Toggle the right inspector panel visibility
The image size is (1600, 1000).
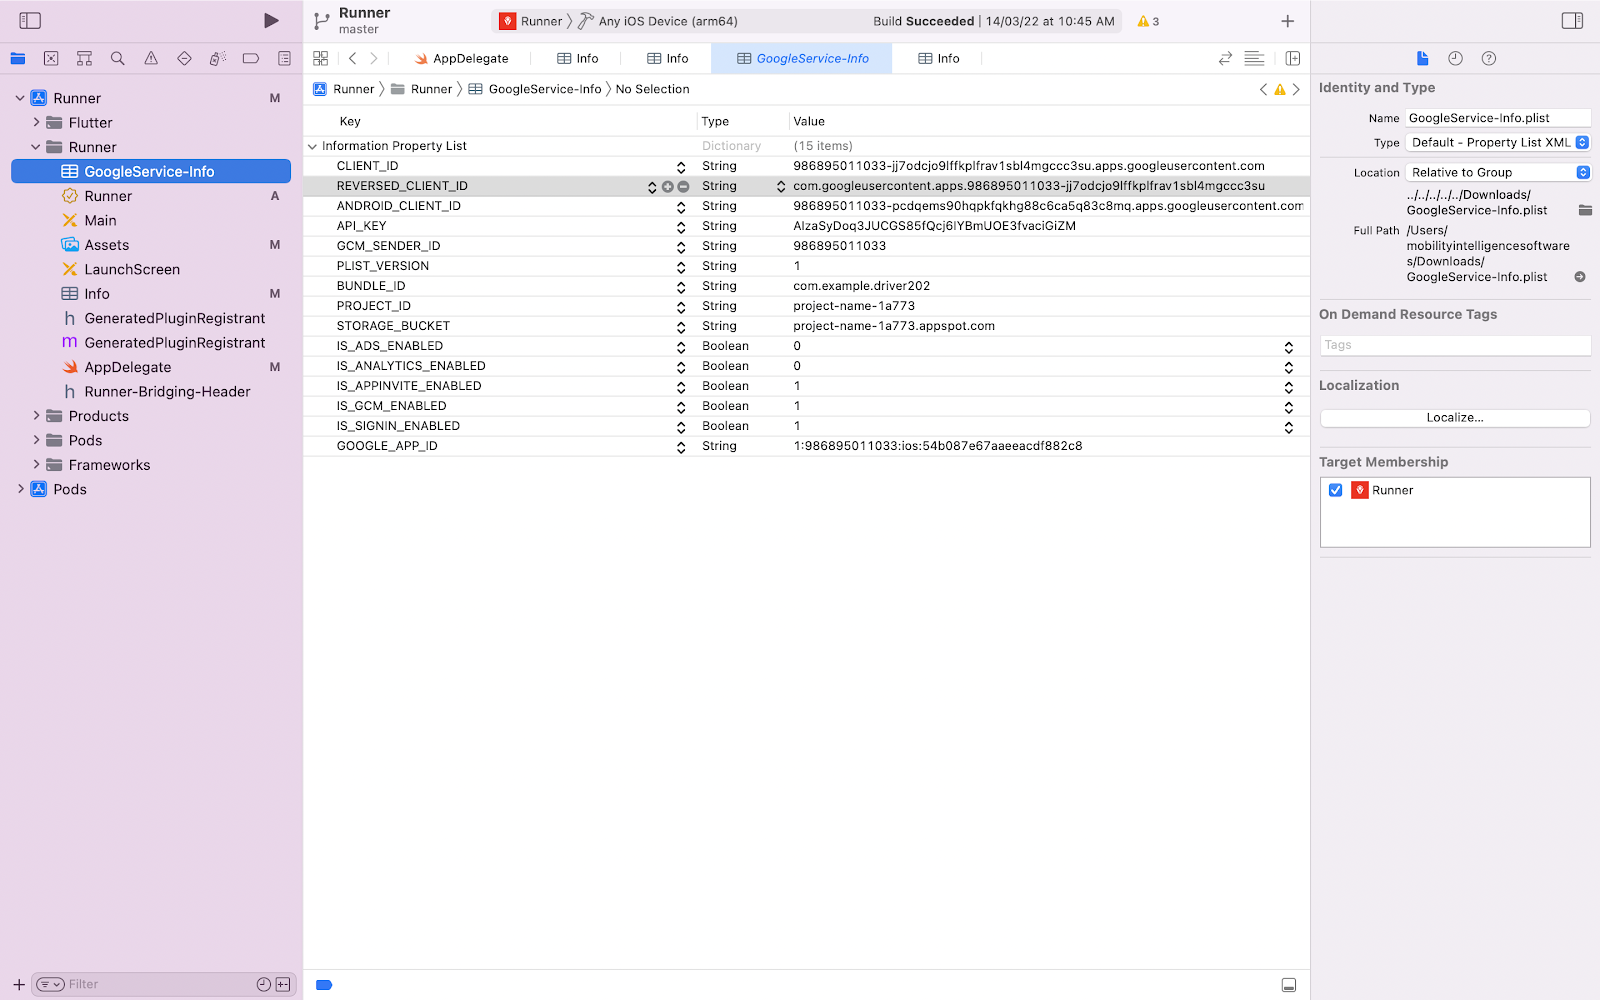point(1571,19)
